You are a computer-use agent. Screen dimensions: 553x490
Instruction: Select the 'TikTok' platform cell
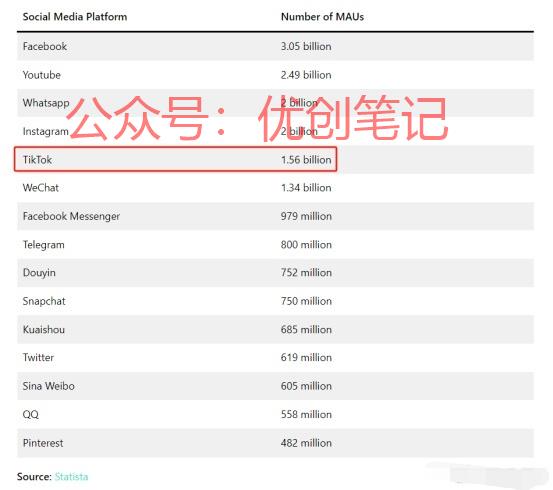37,160
